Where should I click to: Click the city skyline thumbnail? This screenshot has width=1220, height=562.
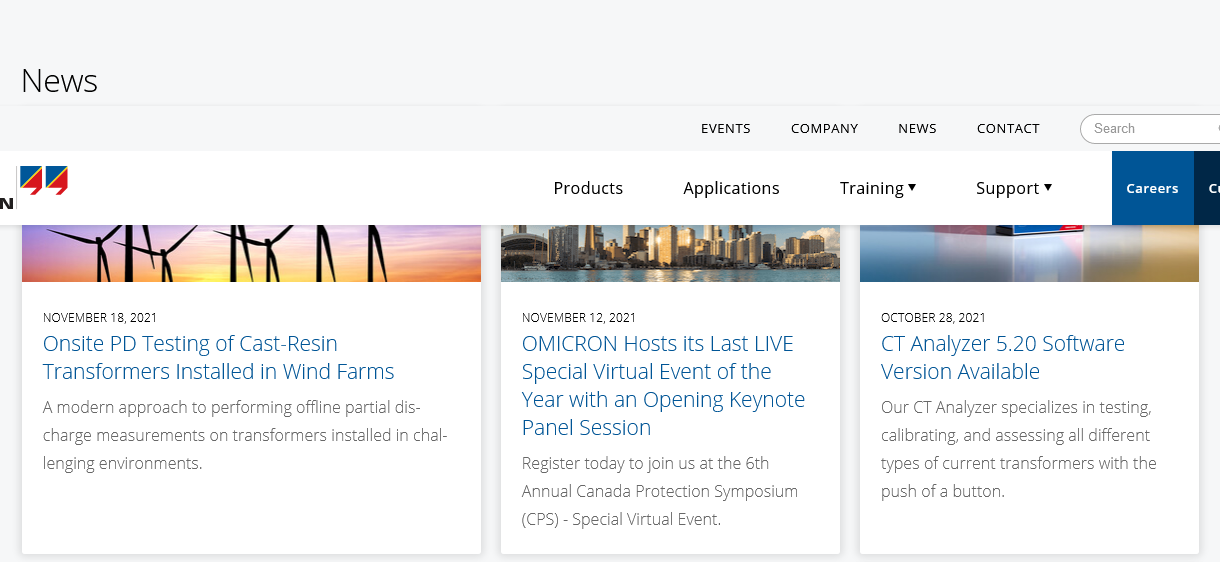tap(670, 253)
